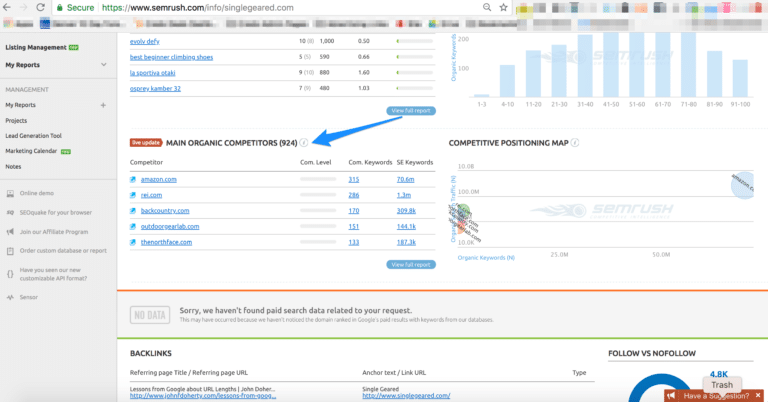Viewport: 768px width, 402px height.
Task: Open johnfdoherty.com referring page link
Action: pyautogui.click(x=203, y=396)
